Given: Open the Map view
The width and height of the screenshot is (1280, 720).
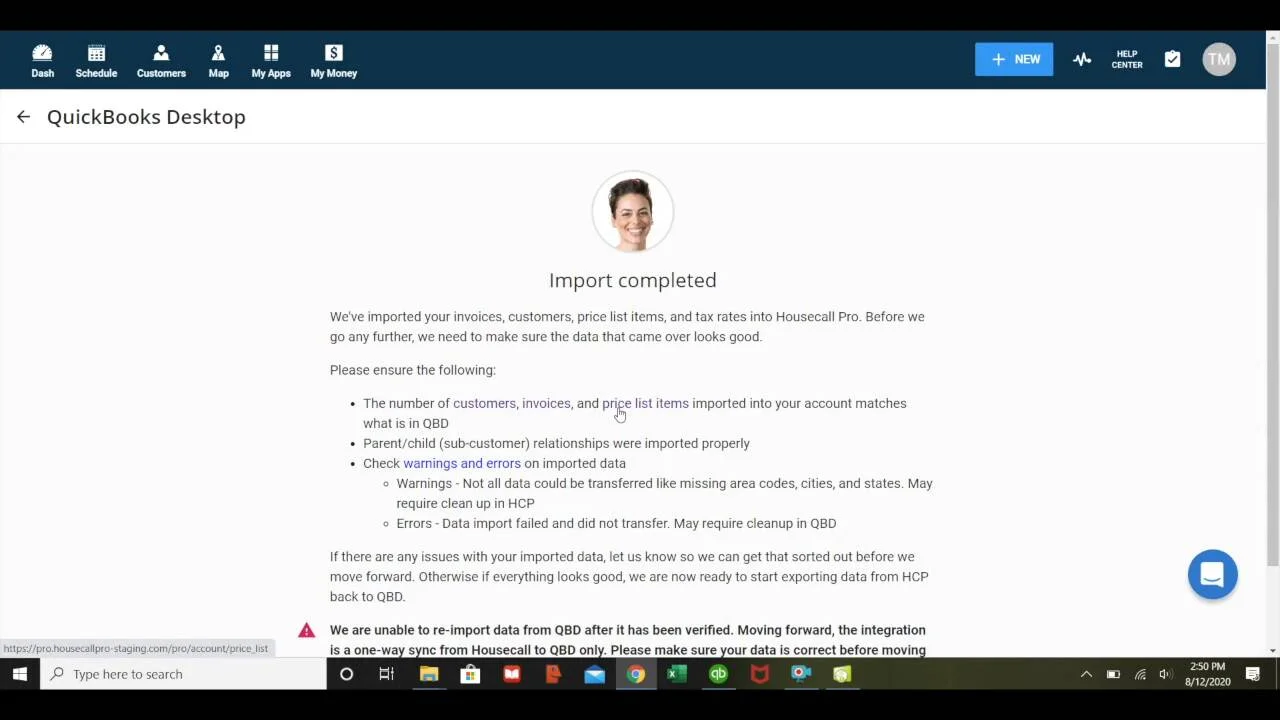Looking at the screenshot, I should [x=218, y=60].
